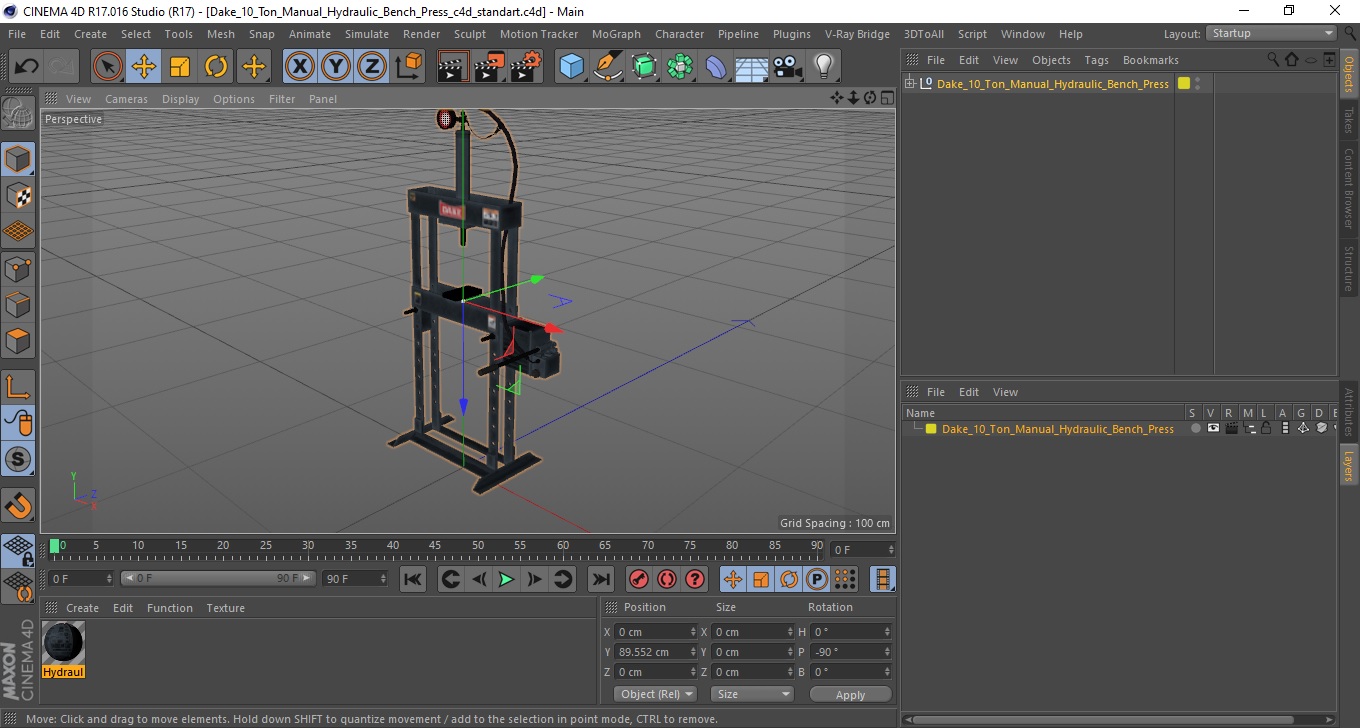Open the Sculpt menu
This screenshot has width=1360, height=728.
(x=470, y=34)
